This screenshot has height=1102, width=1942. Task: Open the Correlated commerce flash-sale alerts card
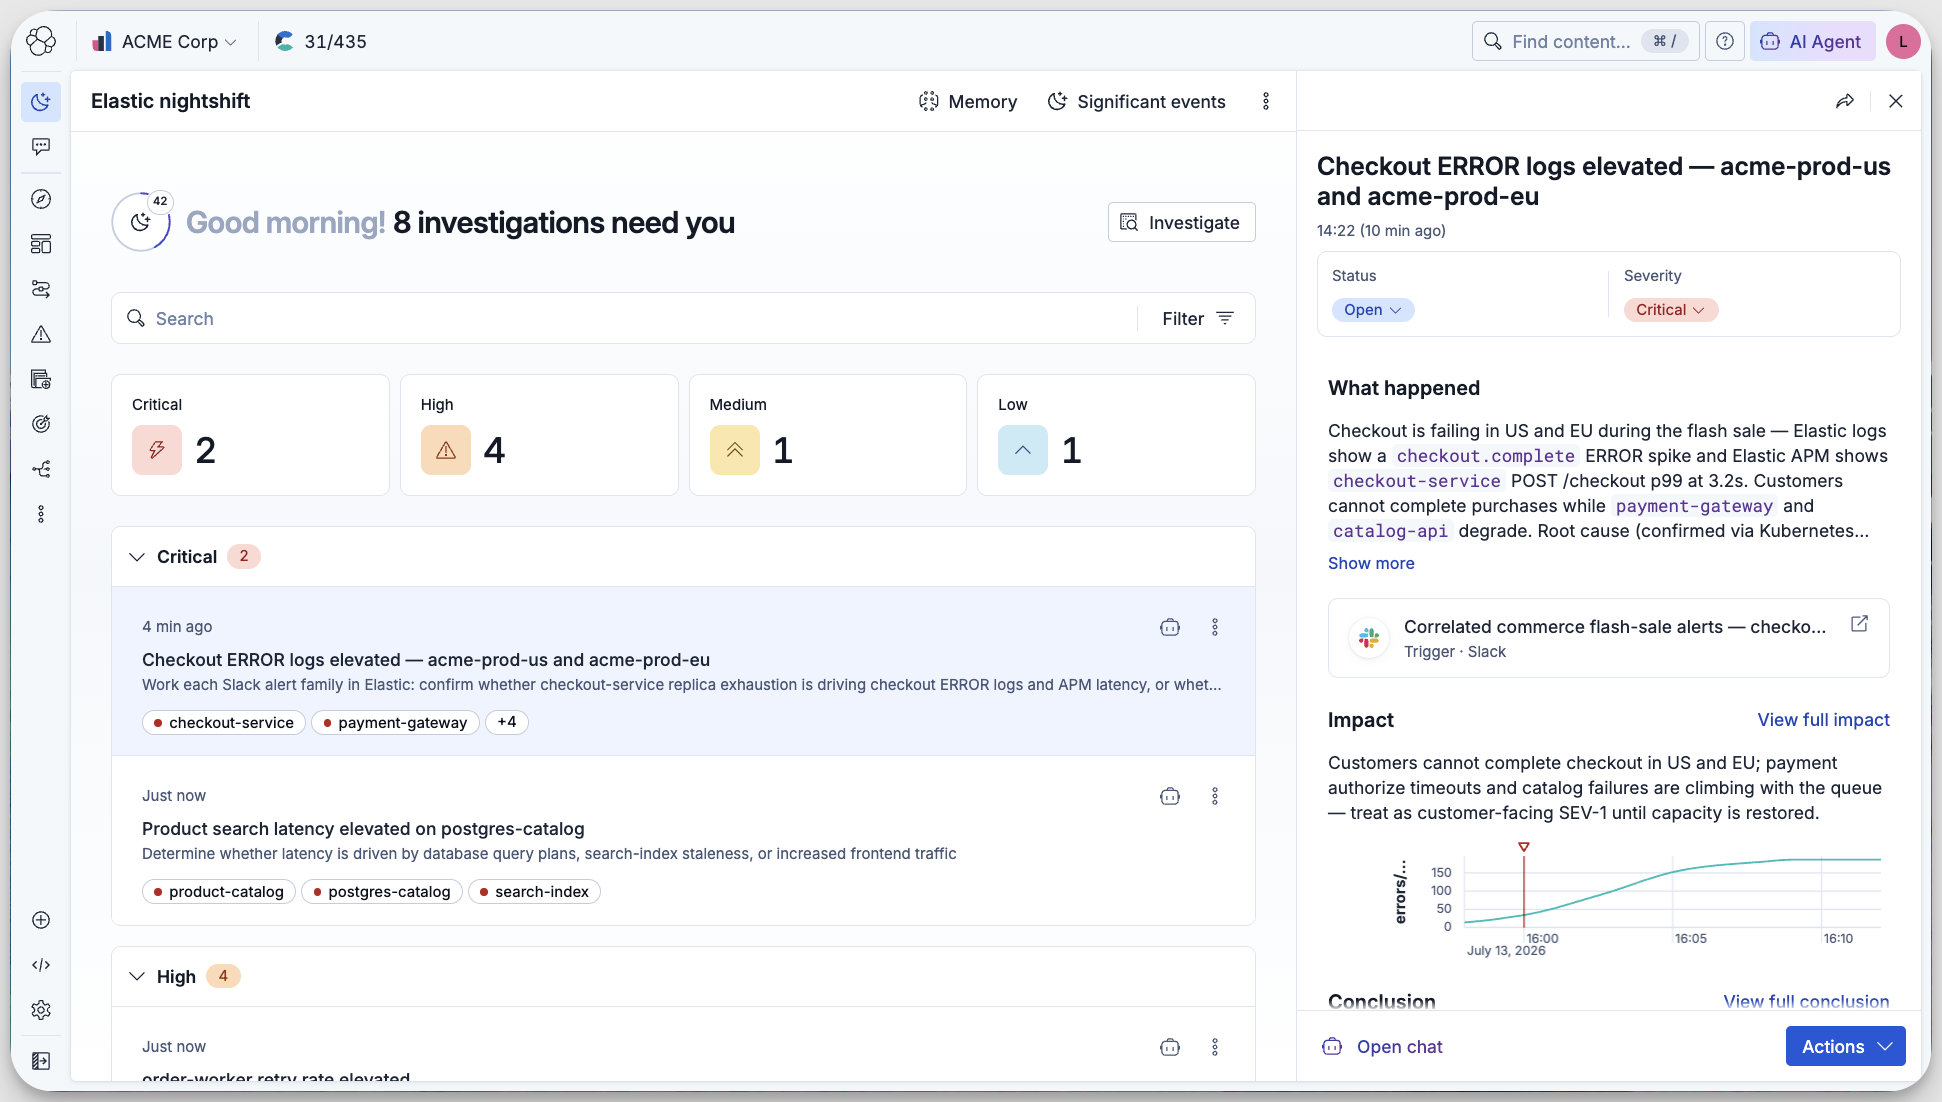tap(1608, 638)
